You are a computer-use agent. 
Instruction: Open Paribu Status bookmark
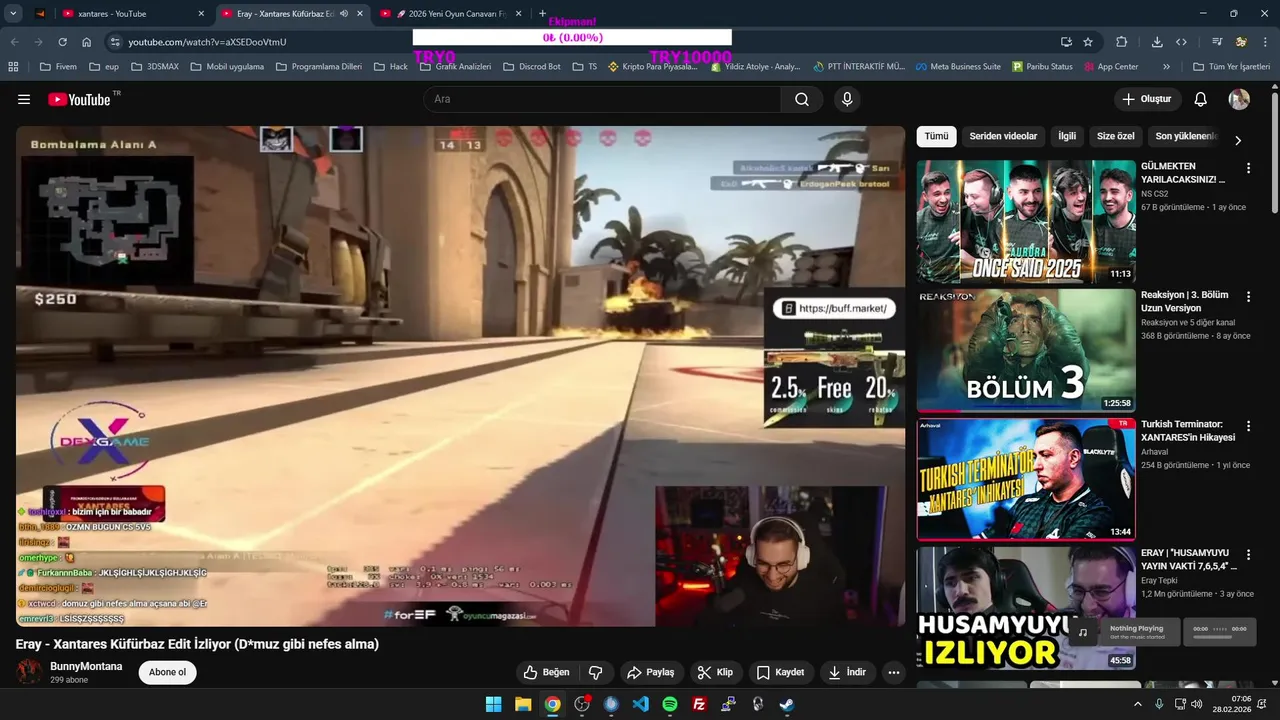[1042, 67]
